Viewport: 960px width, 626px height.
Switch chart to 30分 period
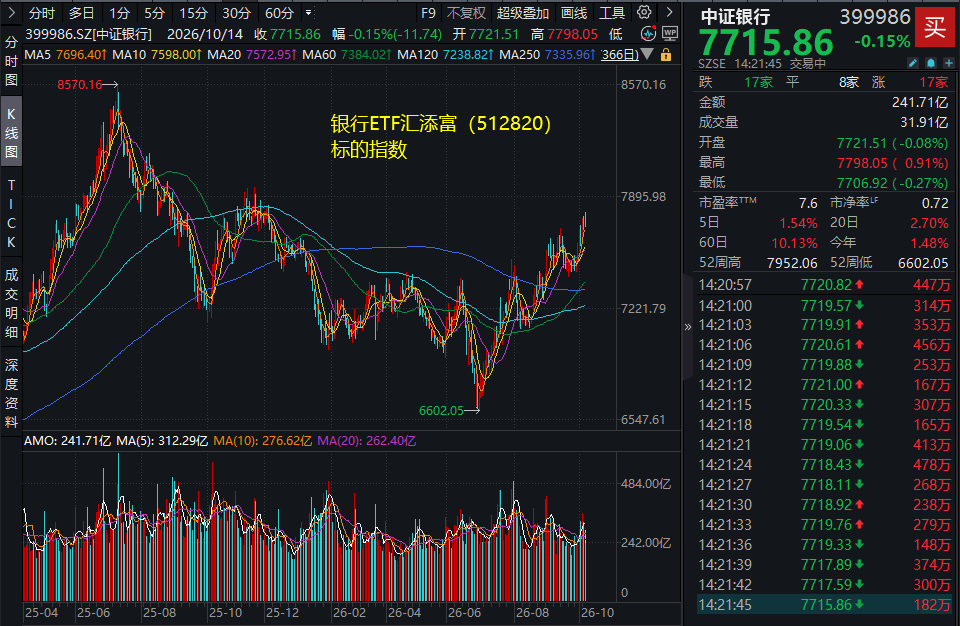(236, 13)
